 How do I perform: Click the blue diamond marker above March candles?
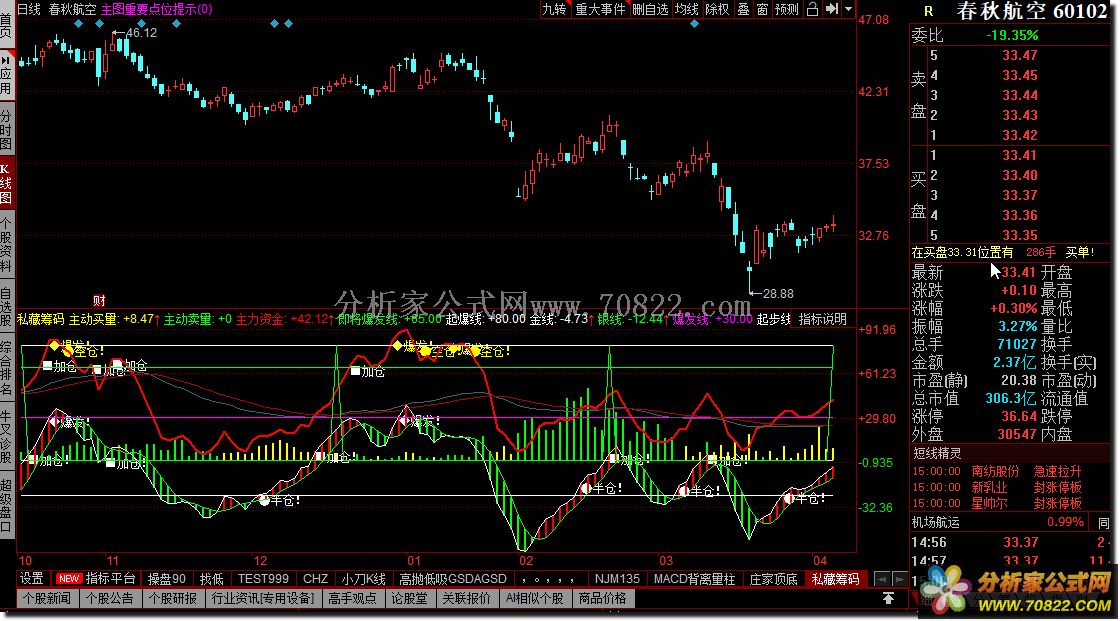tap(694, 24)
